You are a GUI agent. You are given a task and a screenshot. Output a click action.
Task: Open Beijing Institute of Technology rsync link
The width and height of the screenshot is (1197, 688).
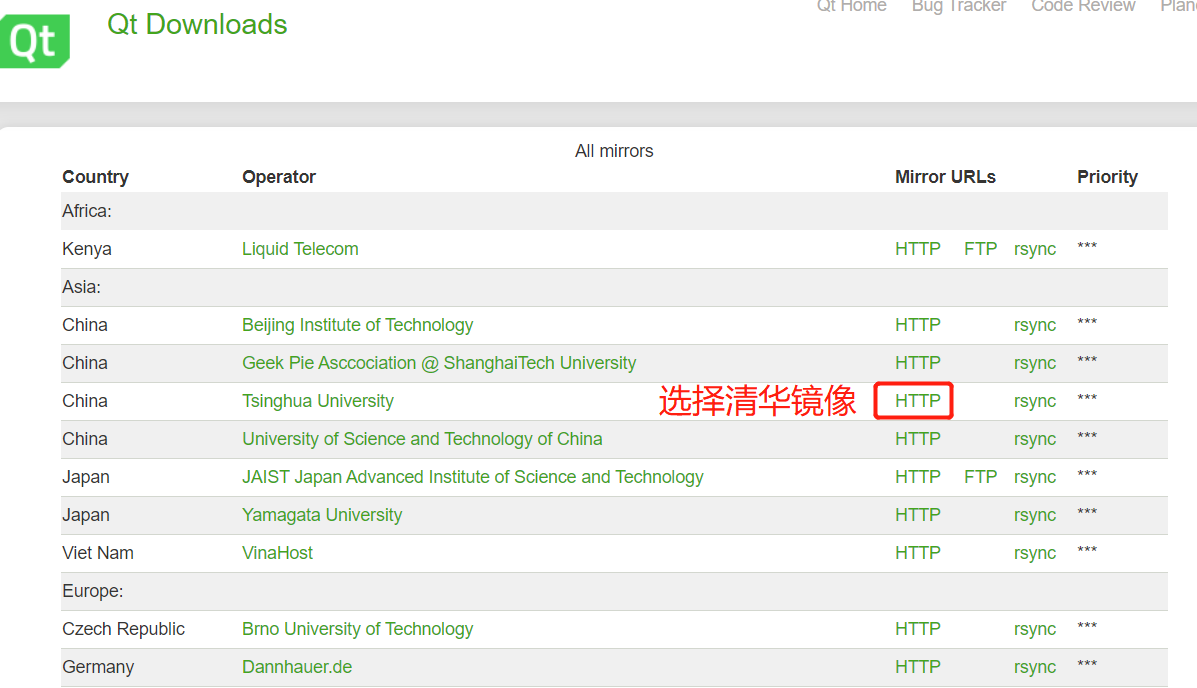click(x=1034, y=325)
